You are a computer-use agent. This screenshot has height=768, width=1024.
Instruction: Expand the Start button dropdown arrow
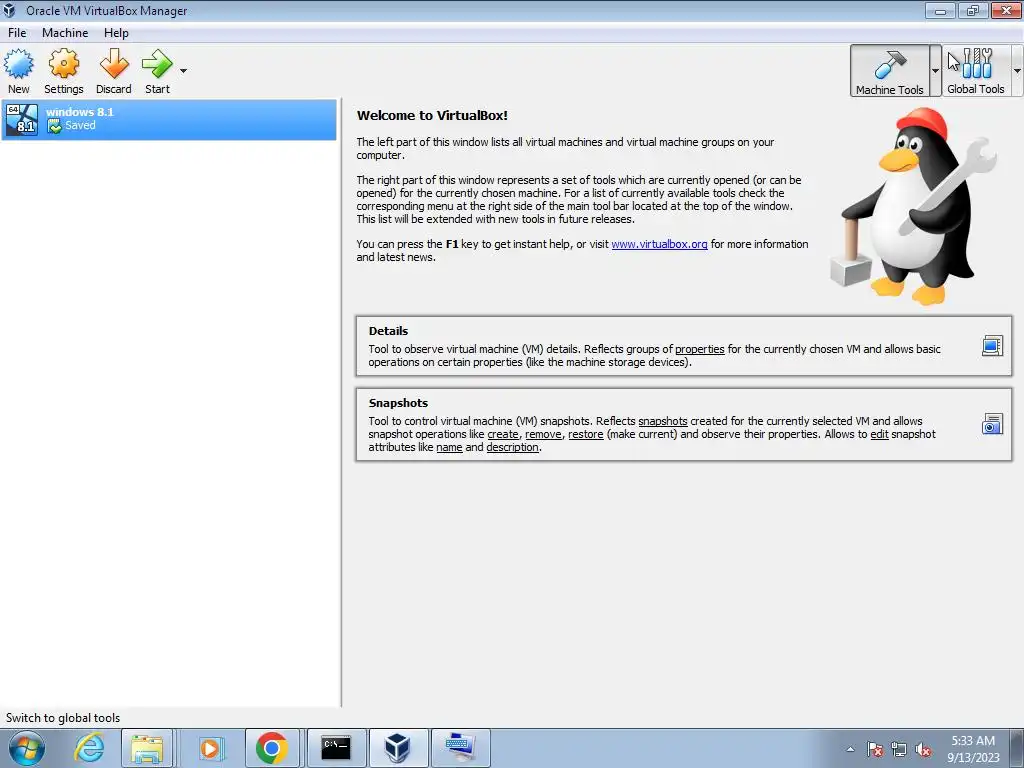[183, 71]
